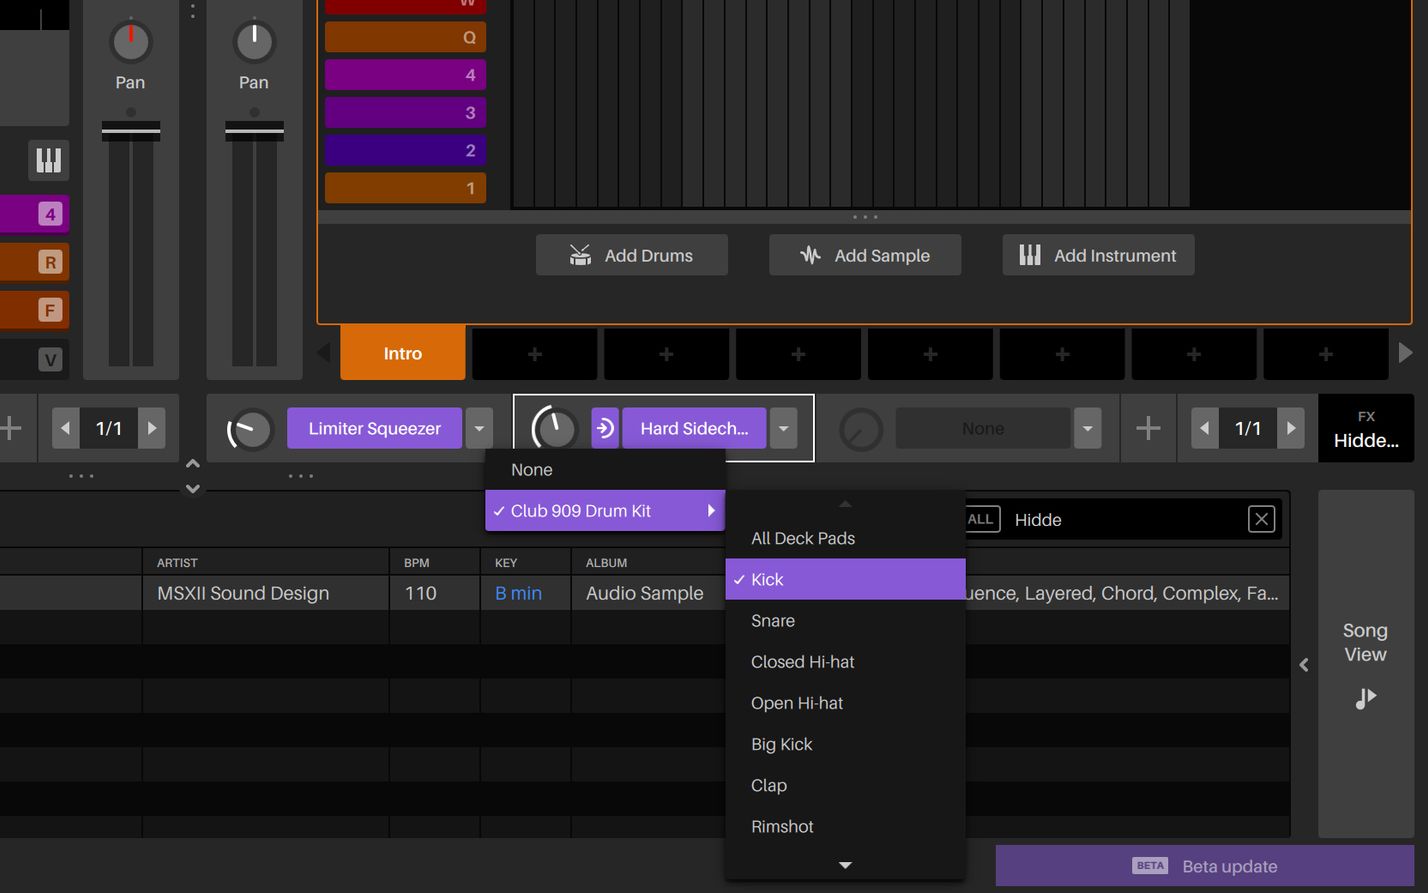Click the blue B min key link

(x=518, y=592)
